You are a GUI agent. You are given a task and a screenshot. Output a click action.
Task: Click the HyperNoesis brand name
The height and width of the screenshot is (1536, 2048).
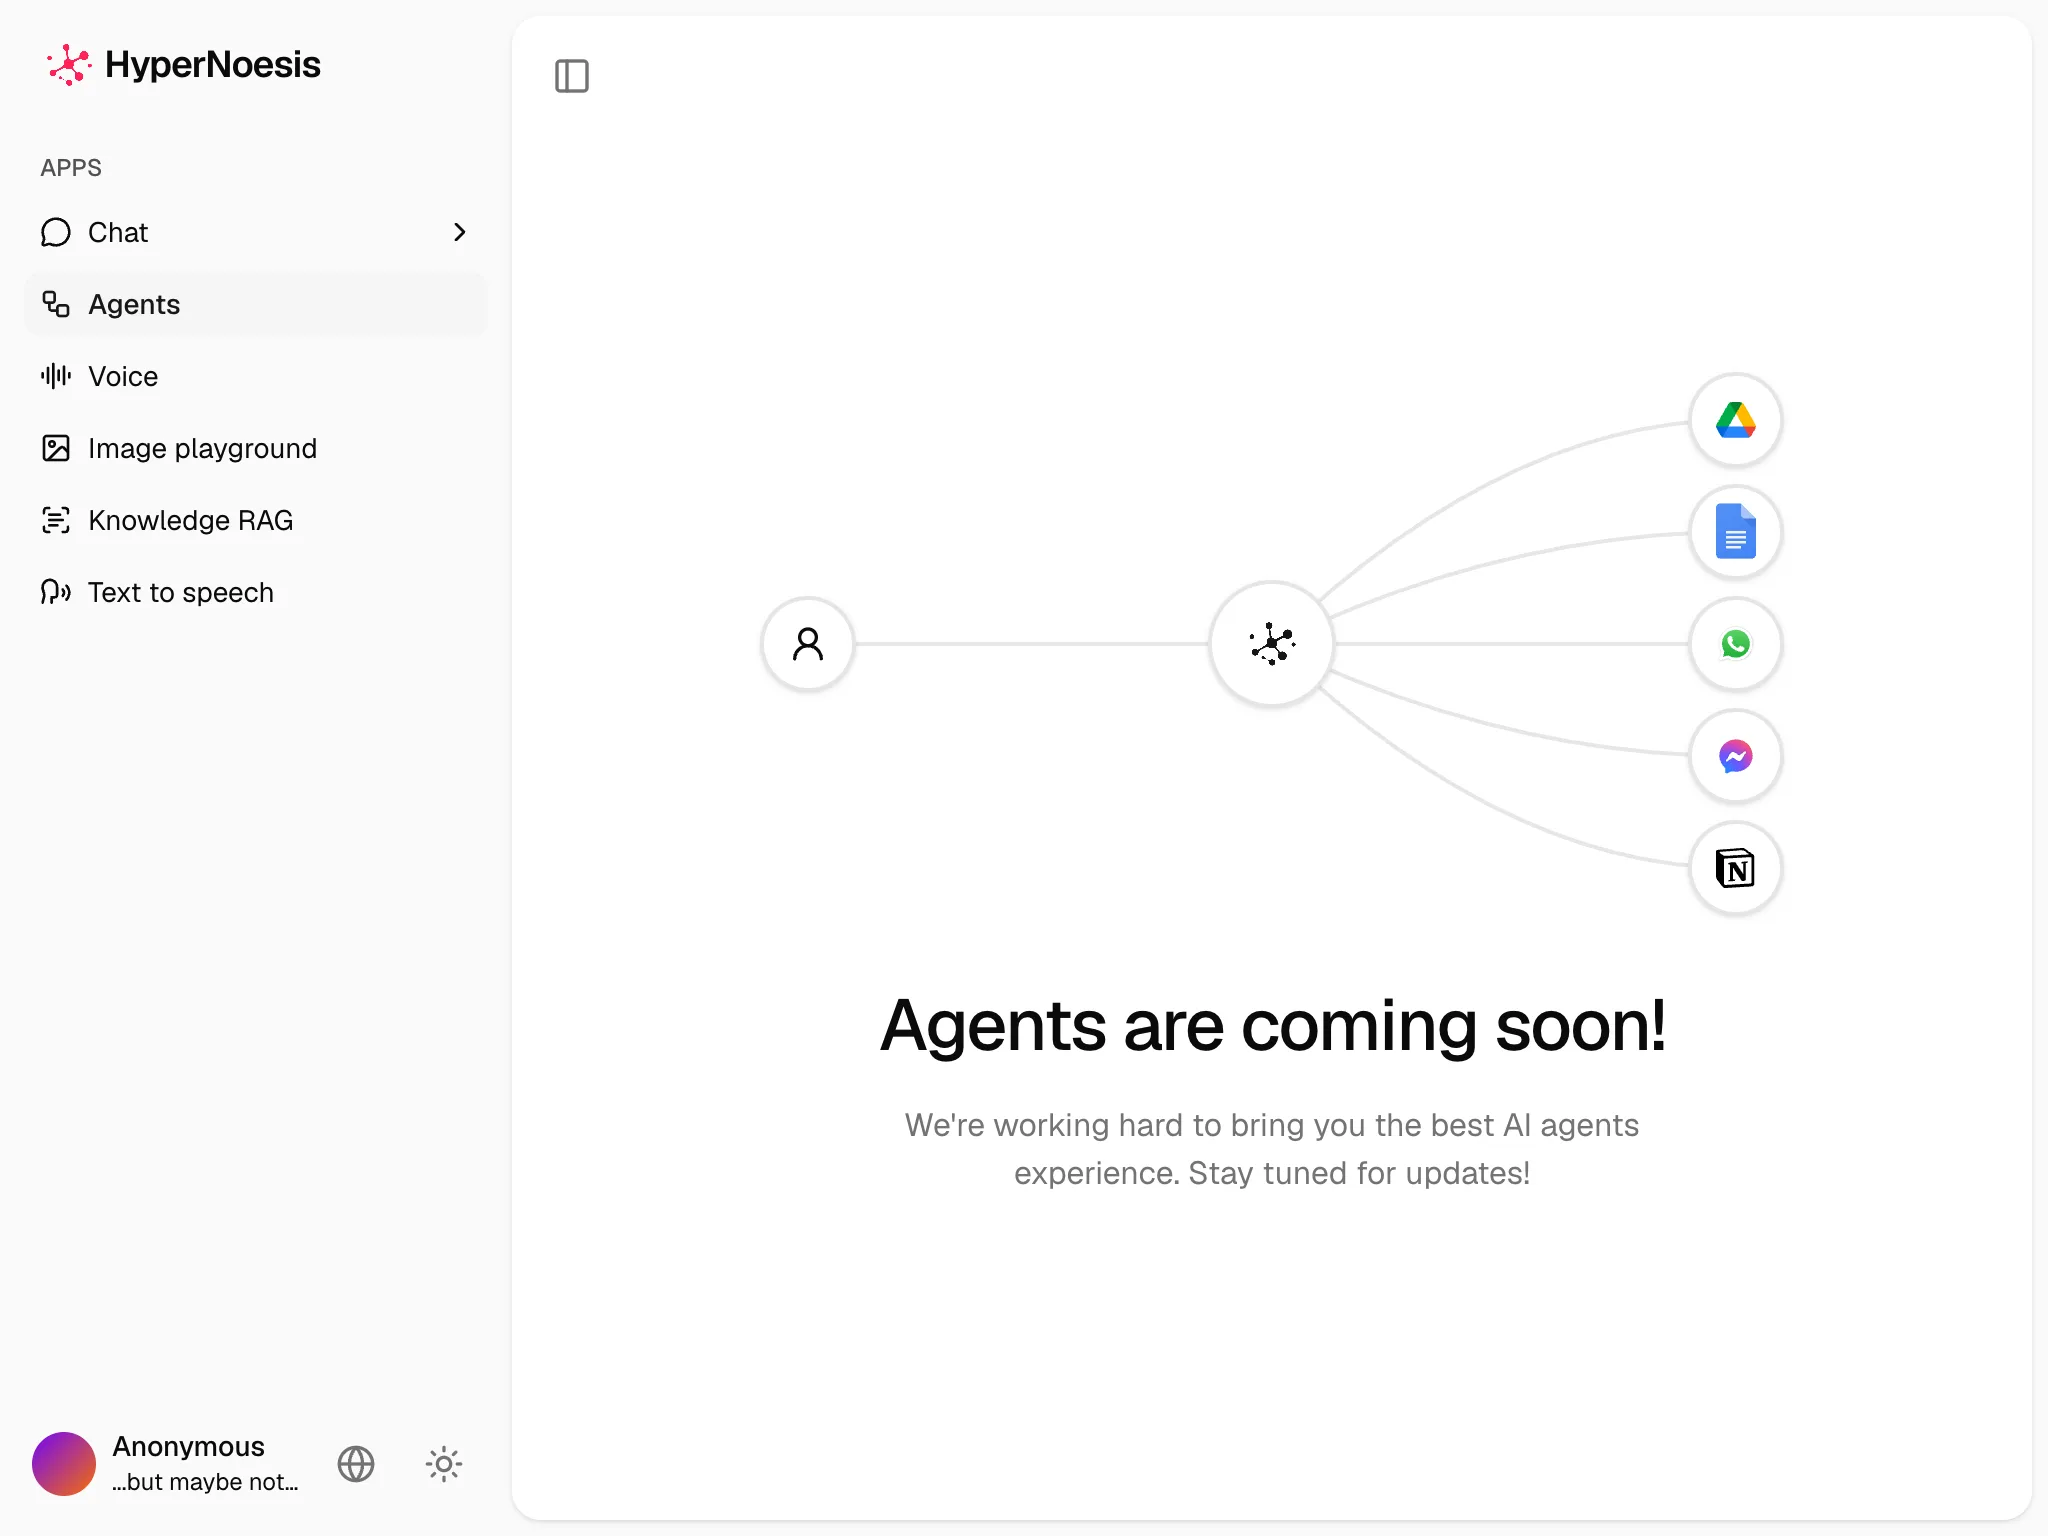(x=213, y=65)
